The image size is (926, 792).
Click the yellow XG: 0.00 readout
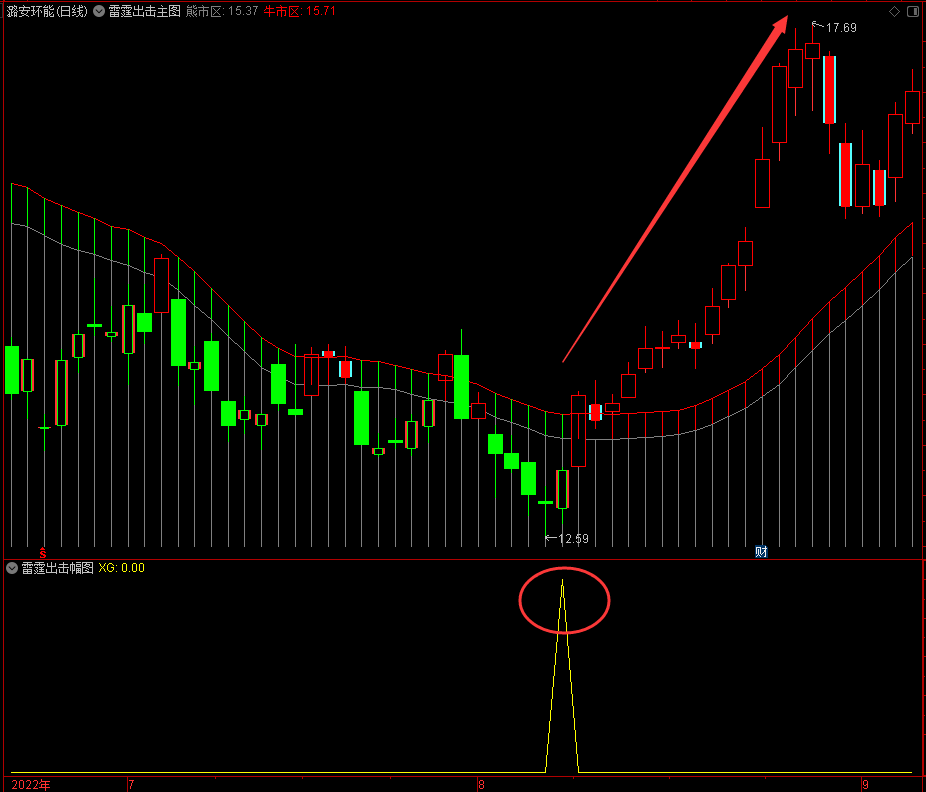point(122,568)
